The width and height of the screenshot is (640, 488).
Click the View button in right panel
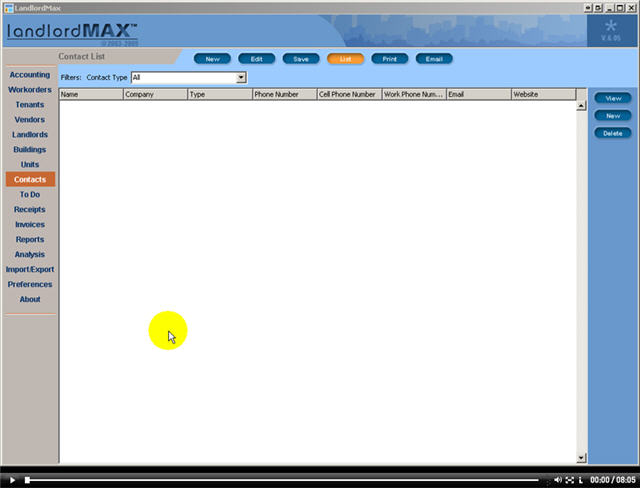coord(613,98)
